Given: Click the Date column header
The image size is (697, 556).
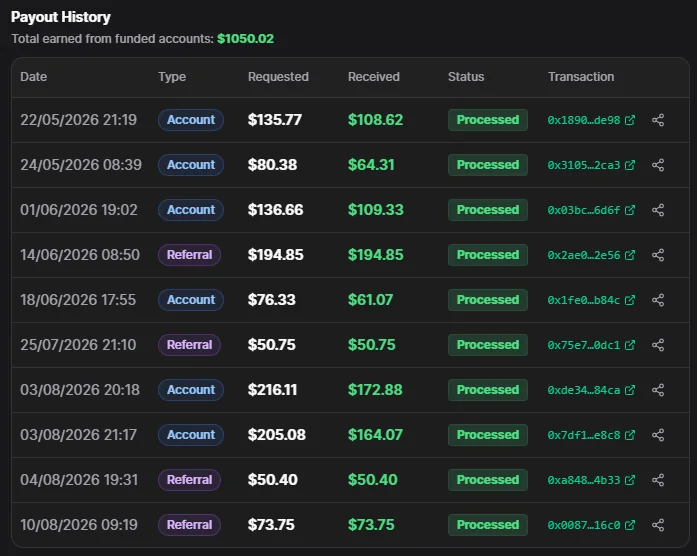Looking at the screenshot, I should [33, 77].
